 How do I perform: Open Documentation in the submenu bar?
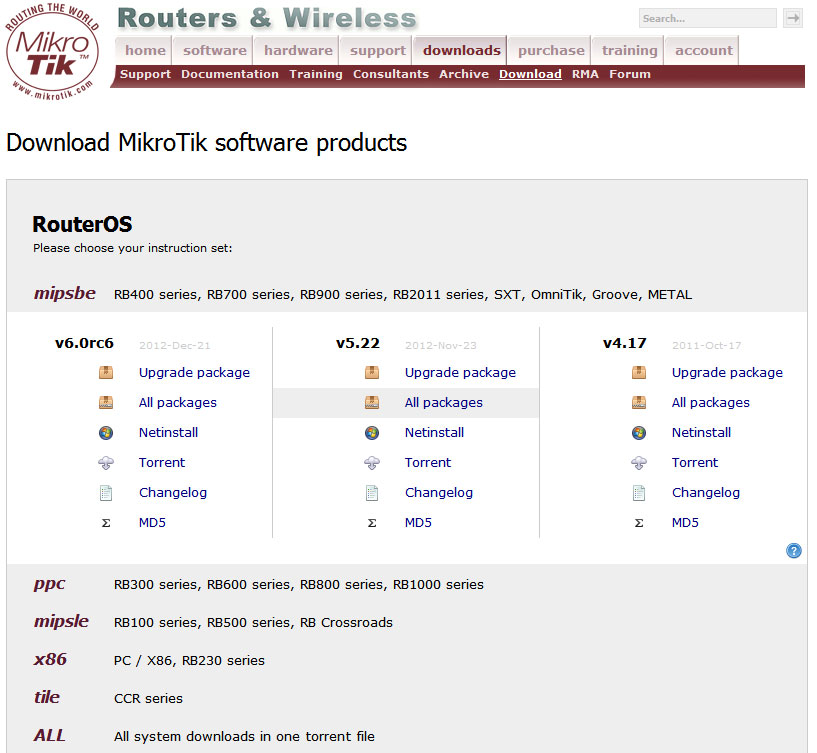(x=230, y=75)
